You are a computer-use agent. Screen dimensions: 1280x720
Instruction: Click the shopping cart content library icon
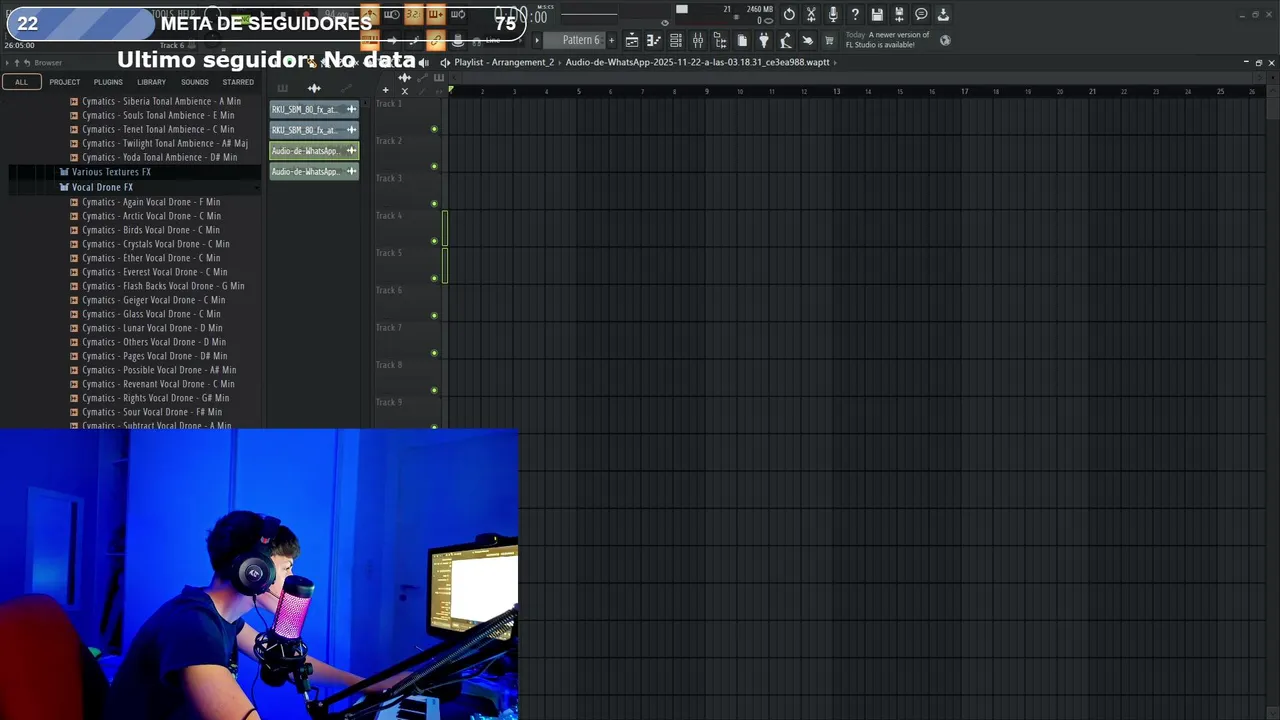click(829, 40)
